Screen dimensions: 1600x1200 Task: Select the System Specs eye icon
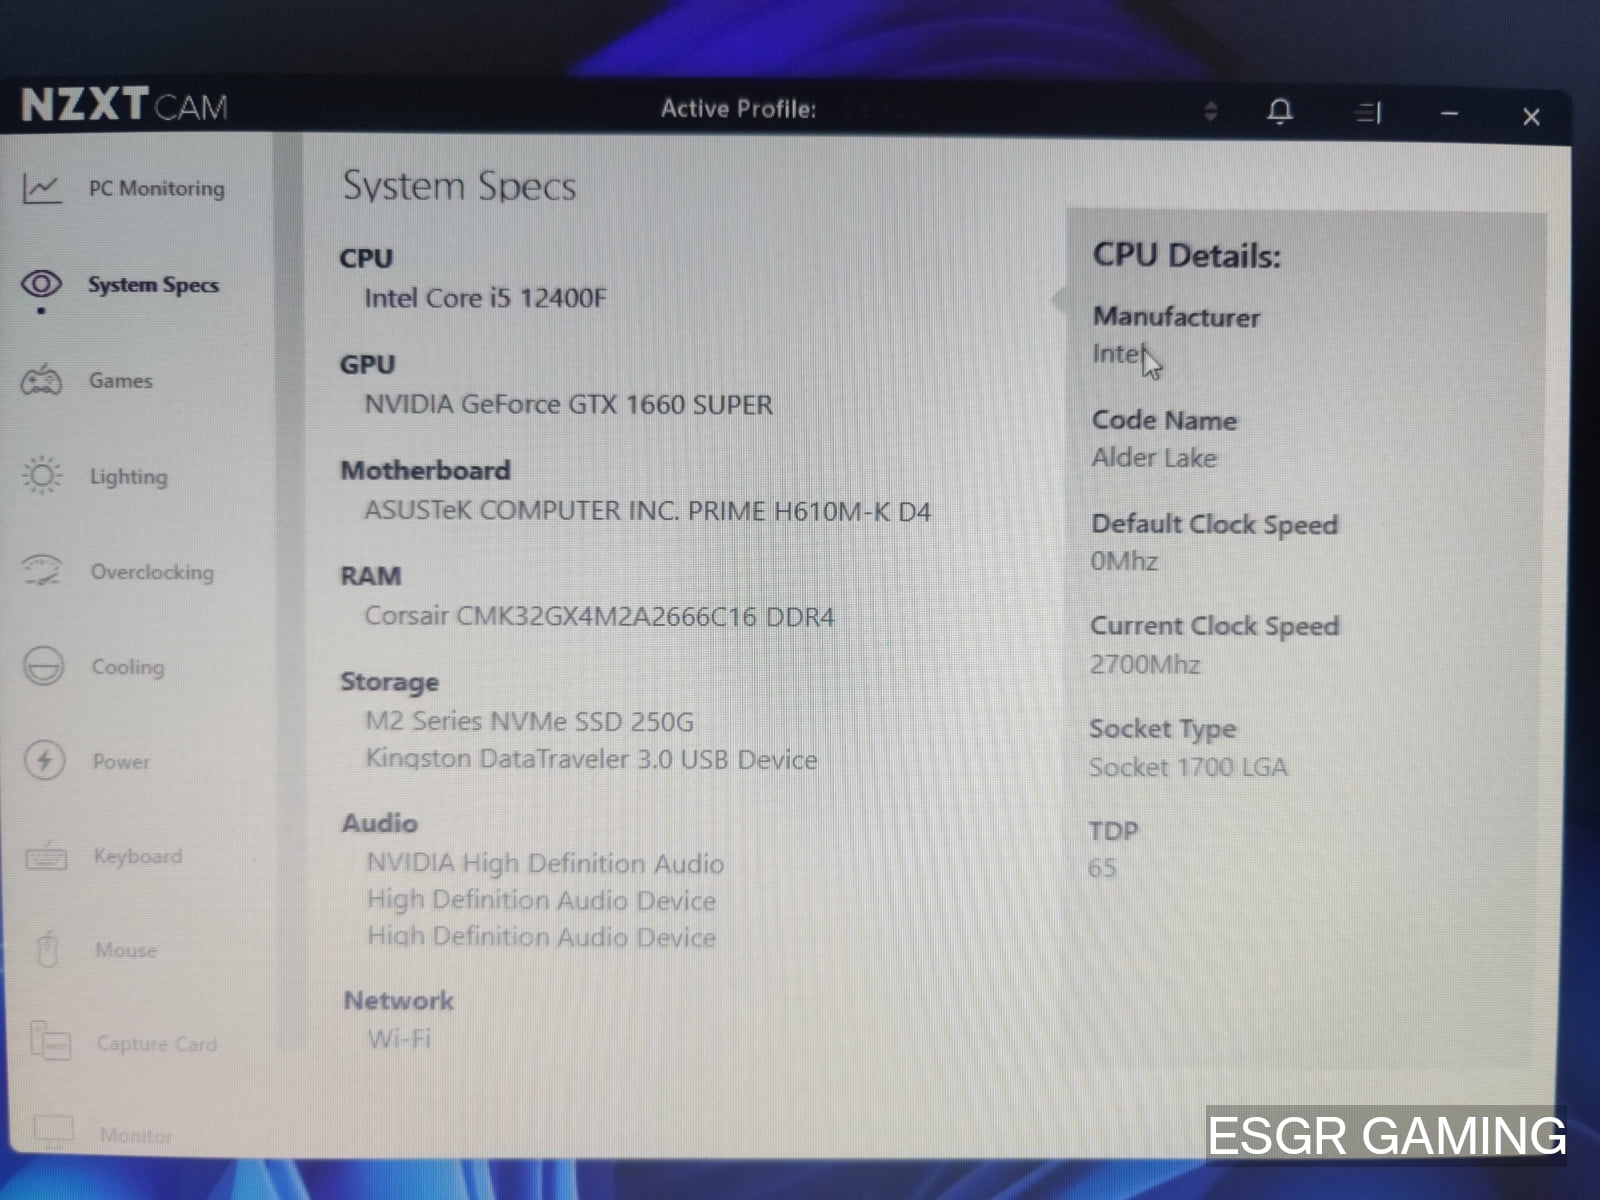[41, 285]
